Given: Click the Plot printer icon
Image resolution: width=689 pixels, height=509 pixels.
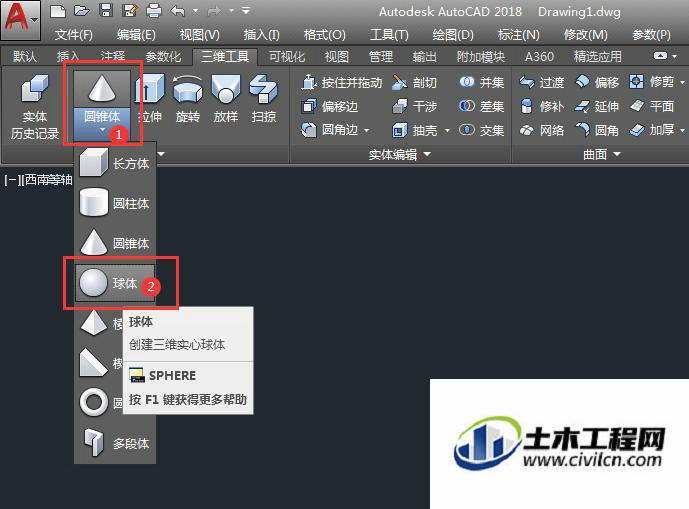Looking at the screenshot, I should (153, 11).
